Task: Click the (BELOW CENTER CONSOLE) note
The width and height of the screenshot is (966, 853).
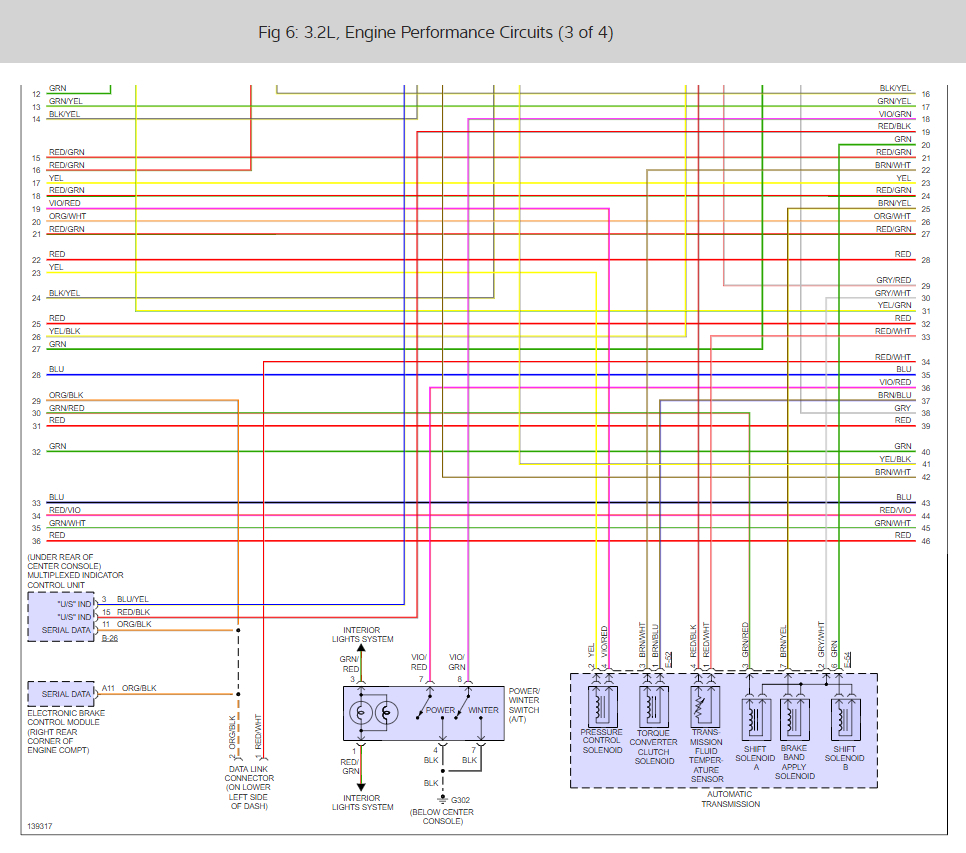Action: [442, 817]
